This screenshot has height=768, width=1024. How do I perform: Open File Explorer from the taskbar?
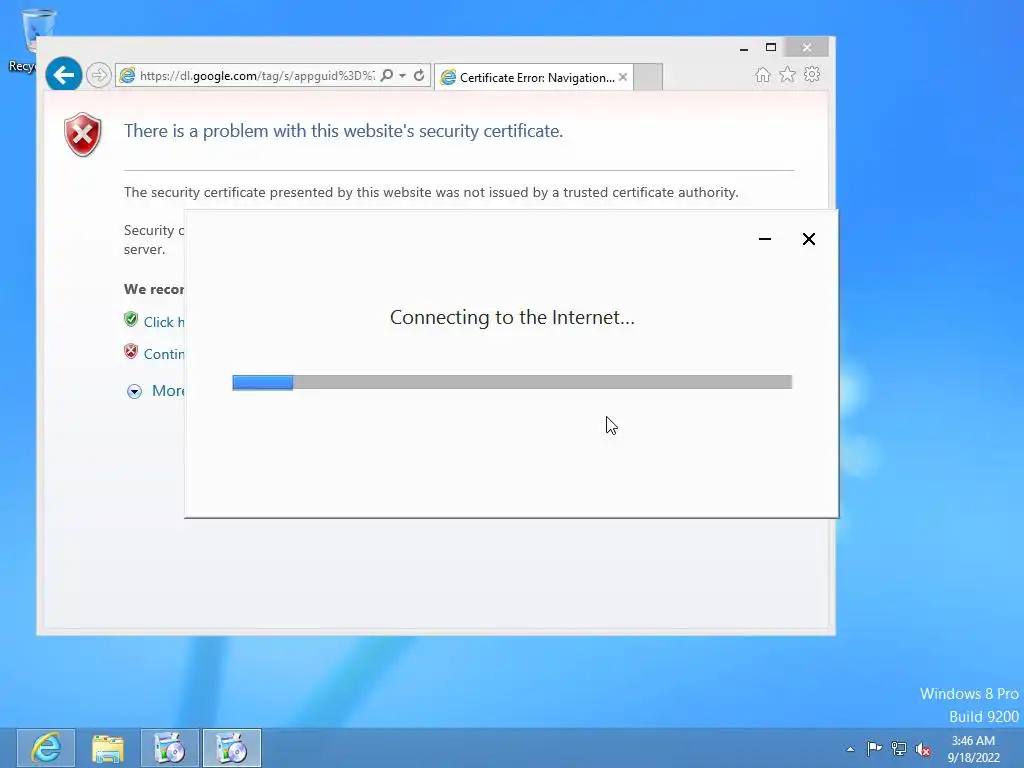click(108, 748)
